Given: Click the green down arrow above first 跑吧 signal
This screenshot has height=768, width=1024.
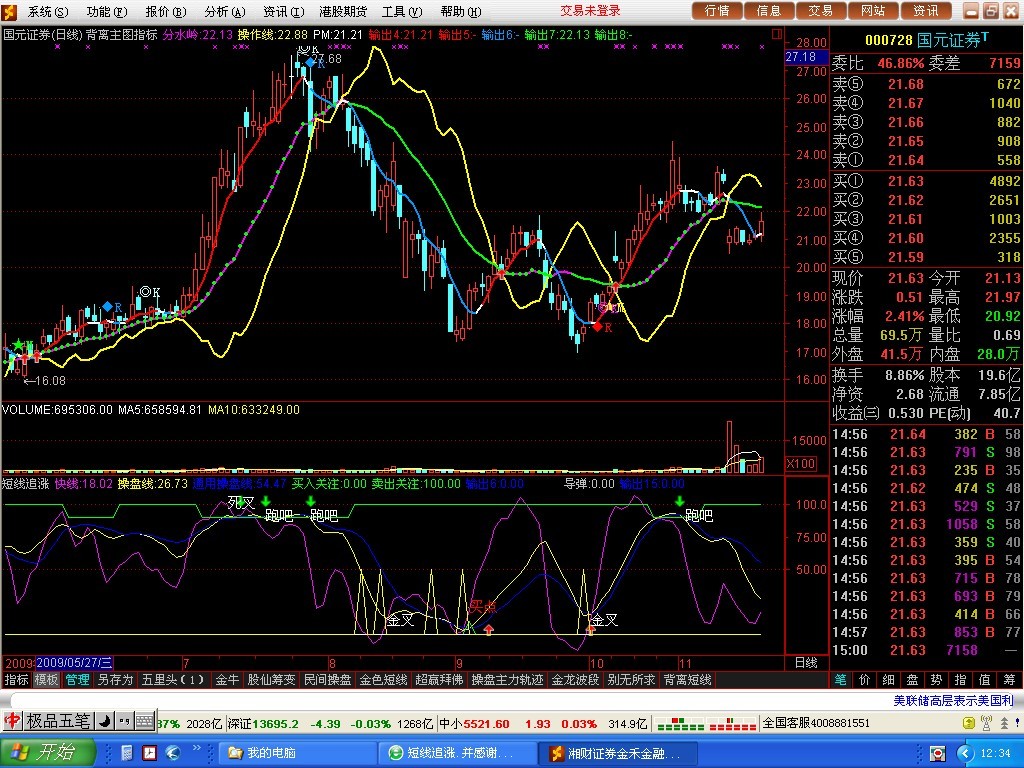Looking at the screenshot, I should tap(266, 499).
